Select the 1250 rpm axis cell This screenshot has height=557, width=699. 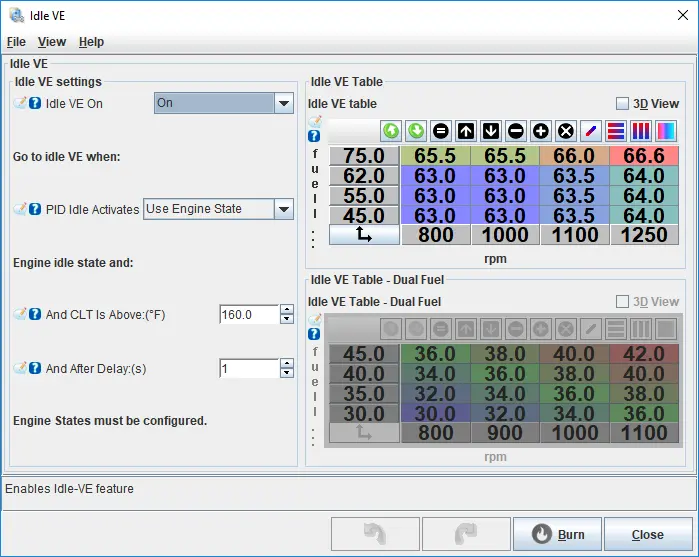click(x=644, y=235)
